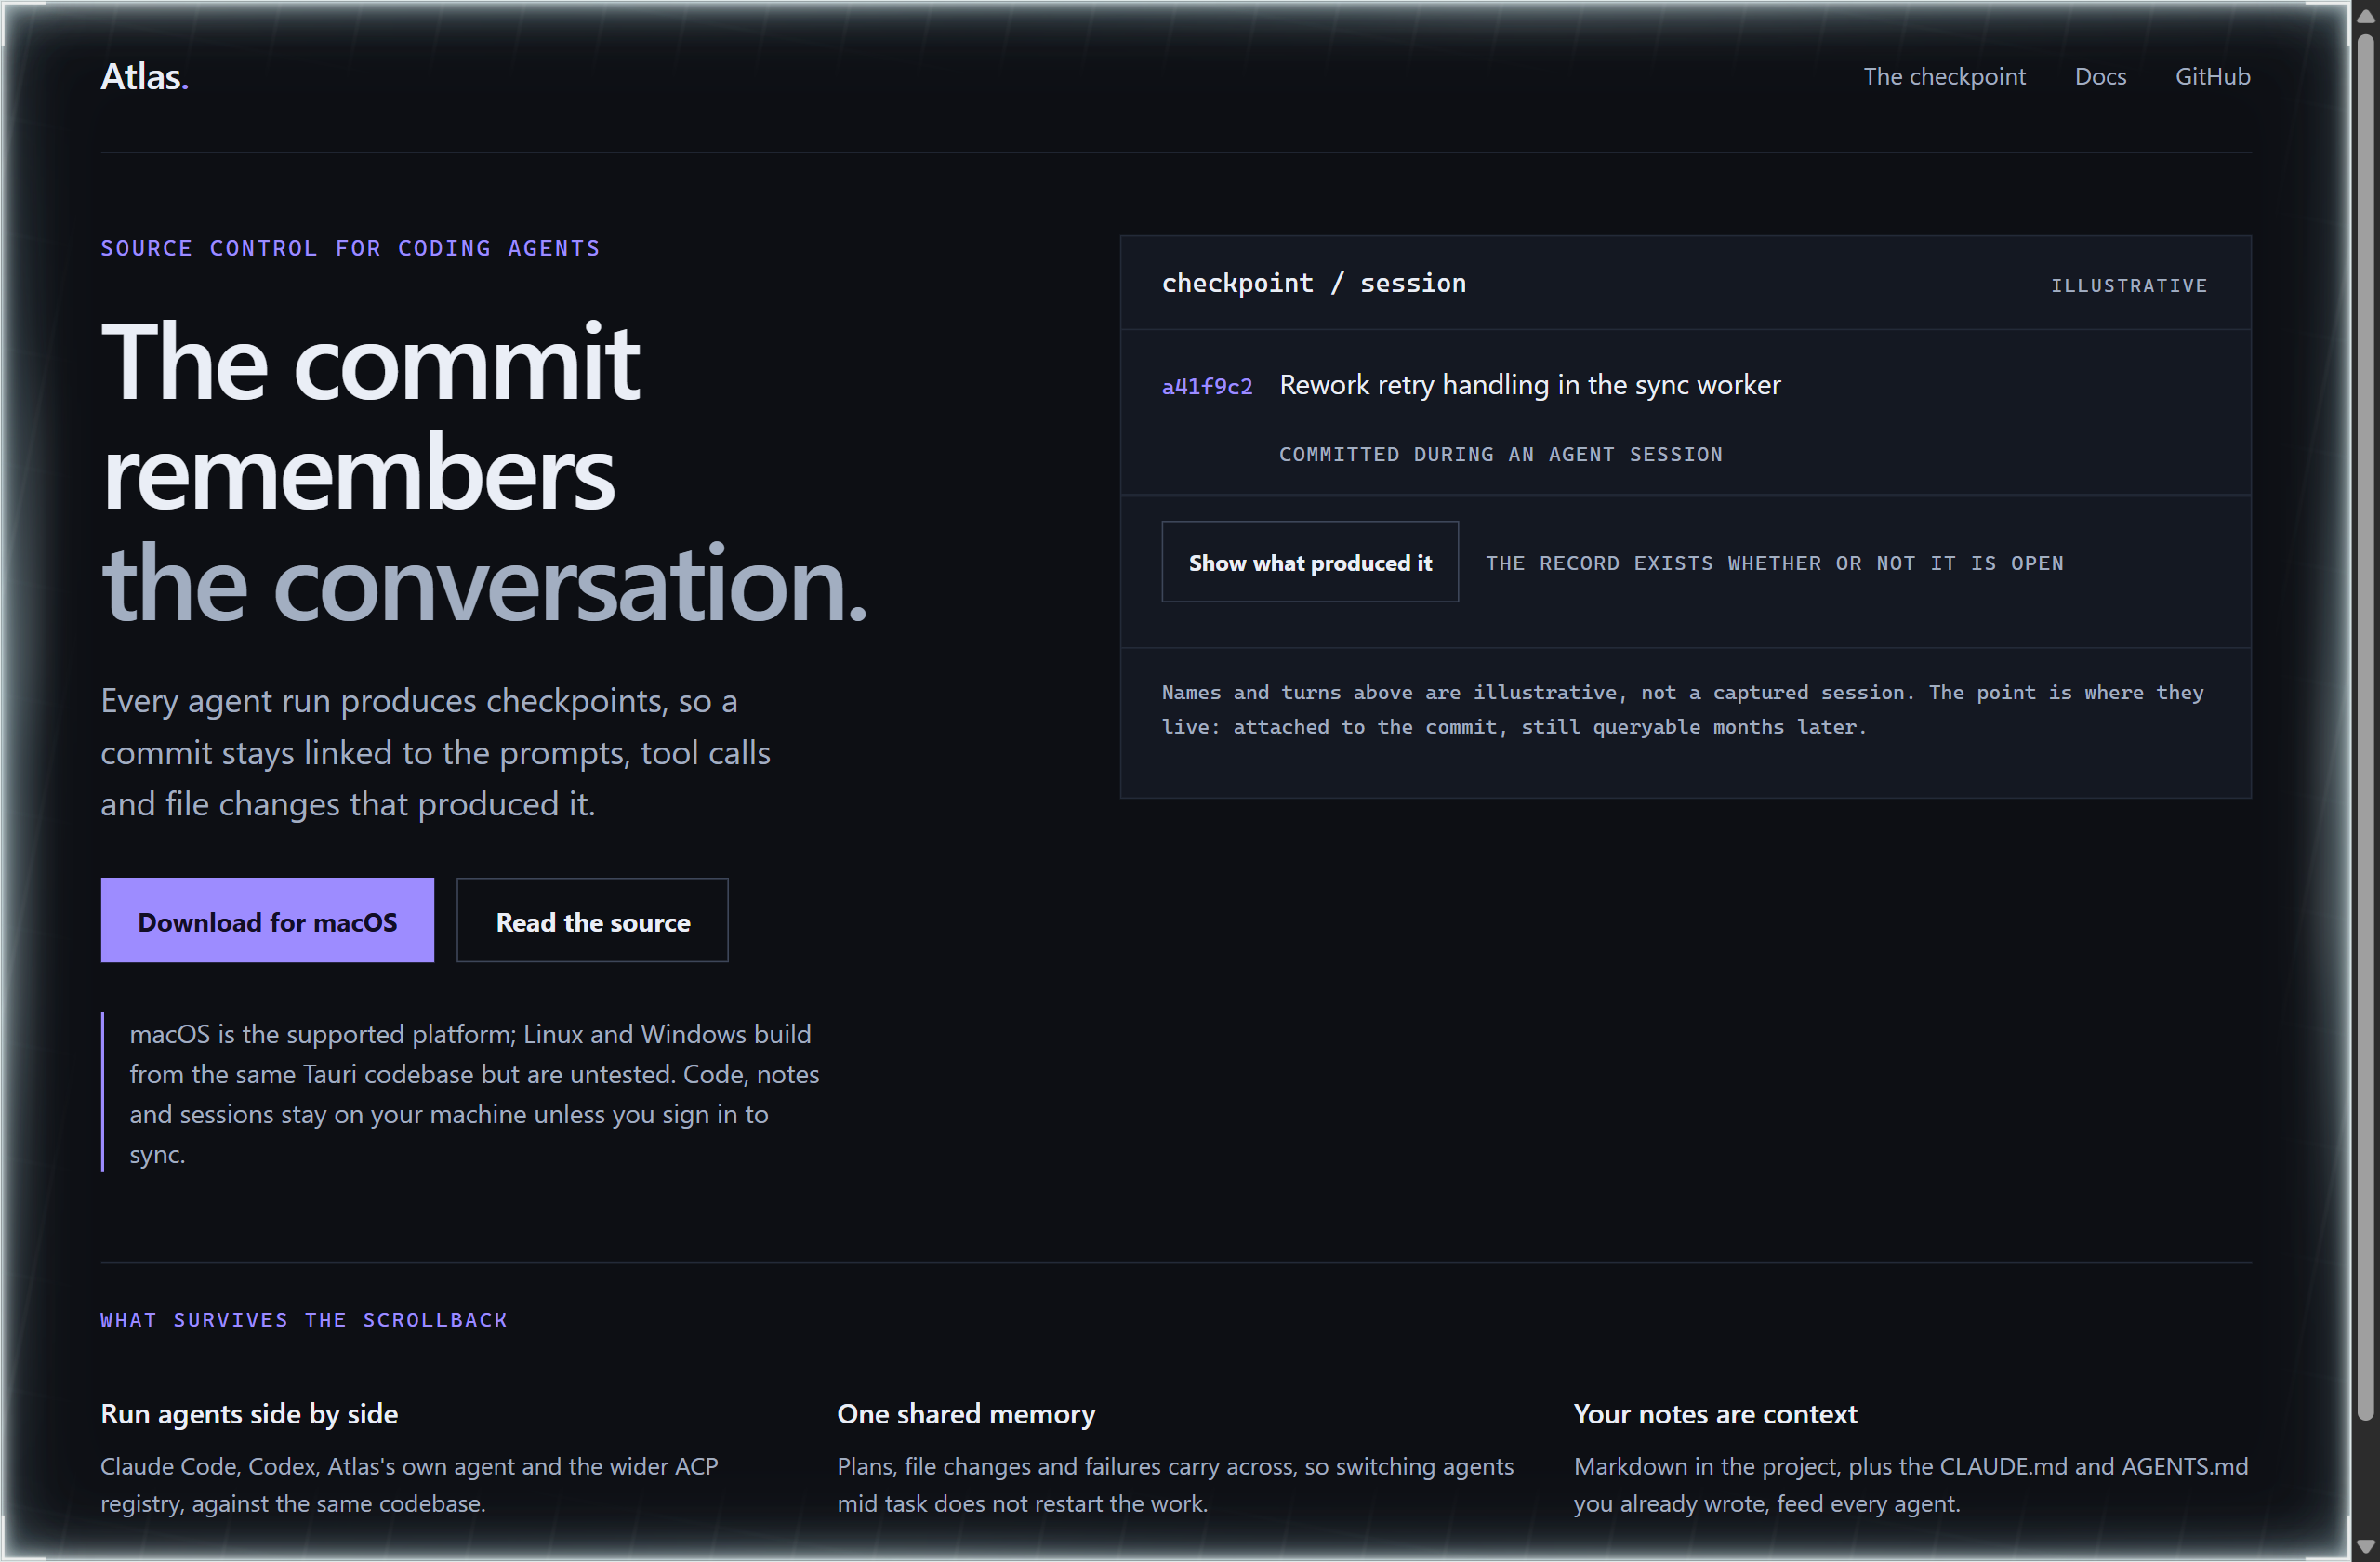Click 'THE RECORD EXISTS WHETHER OR NOT IT IS OPEN'
2380x1562 pixels.
pos(1774,563)
